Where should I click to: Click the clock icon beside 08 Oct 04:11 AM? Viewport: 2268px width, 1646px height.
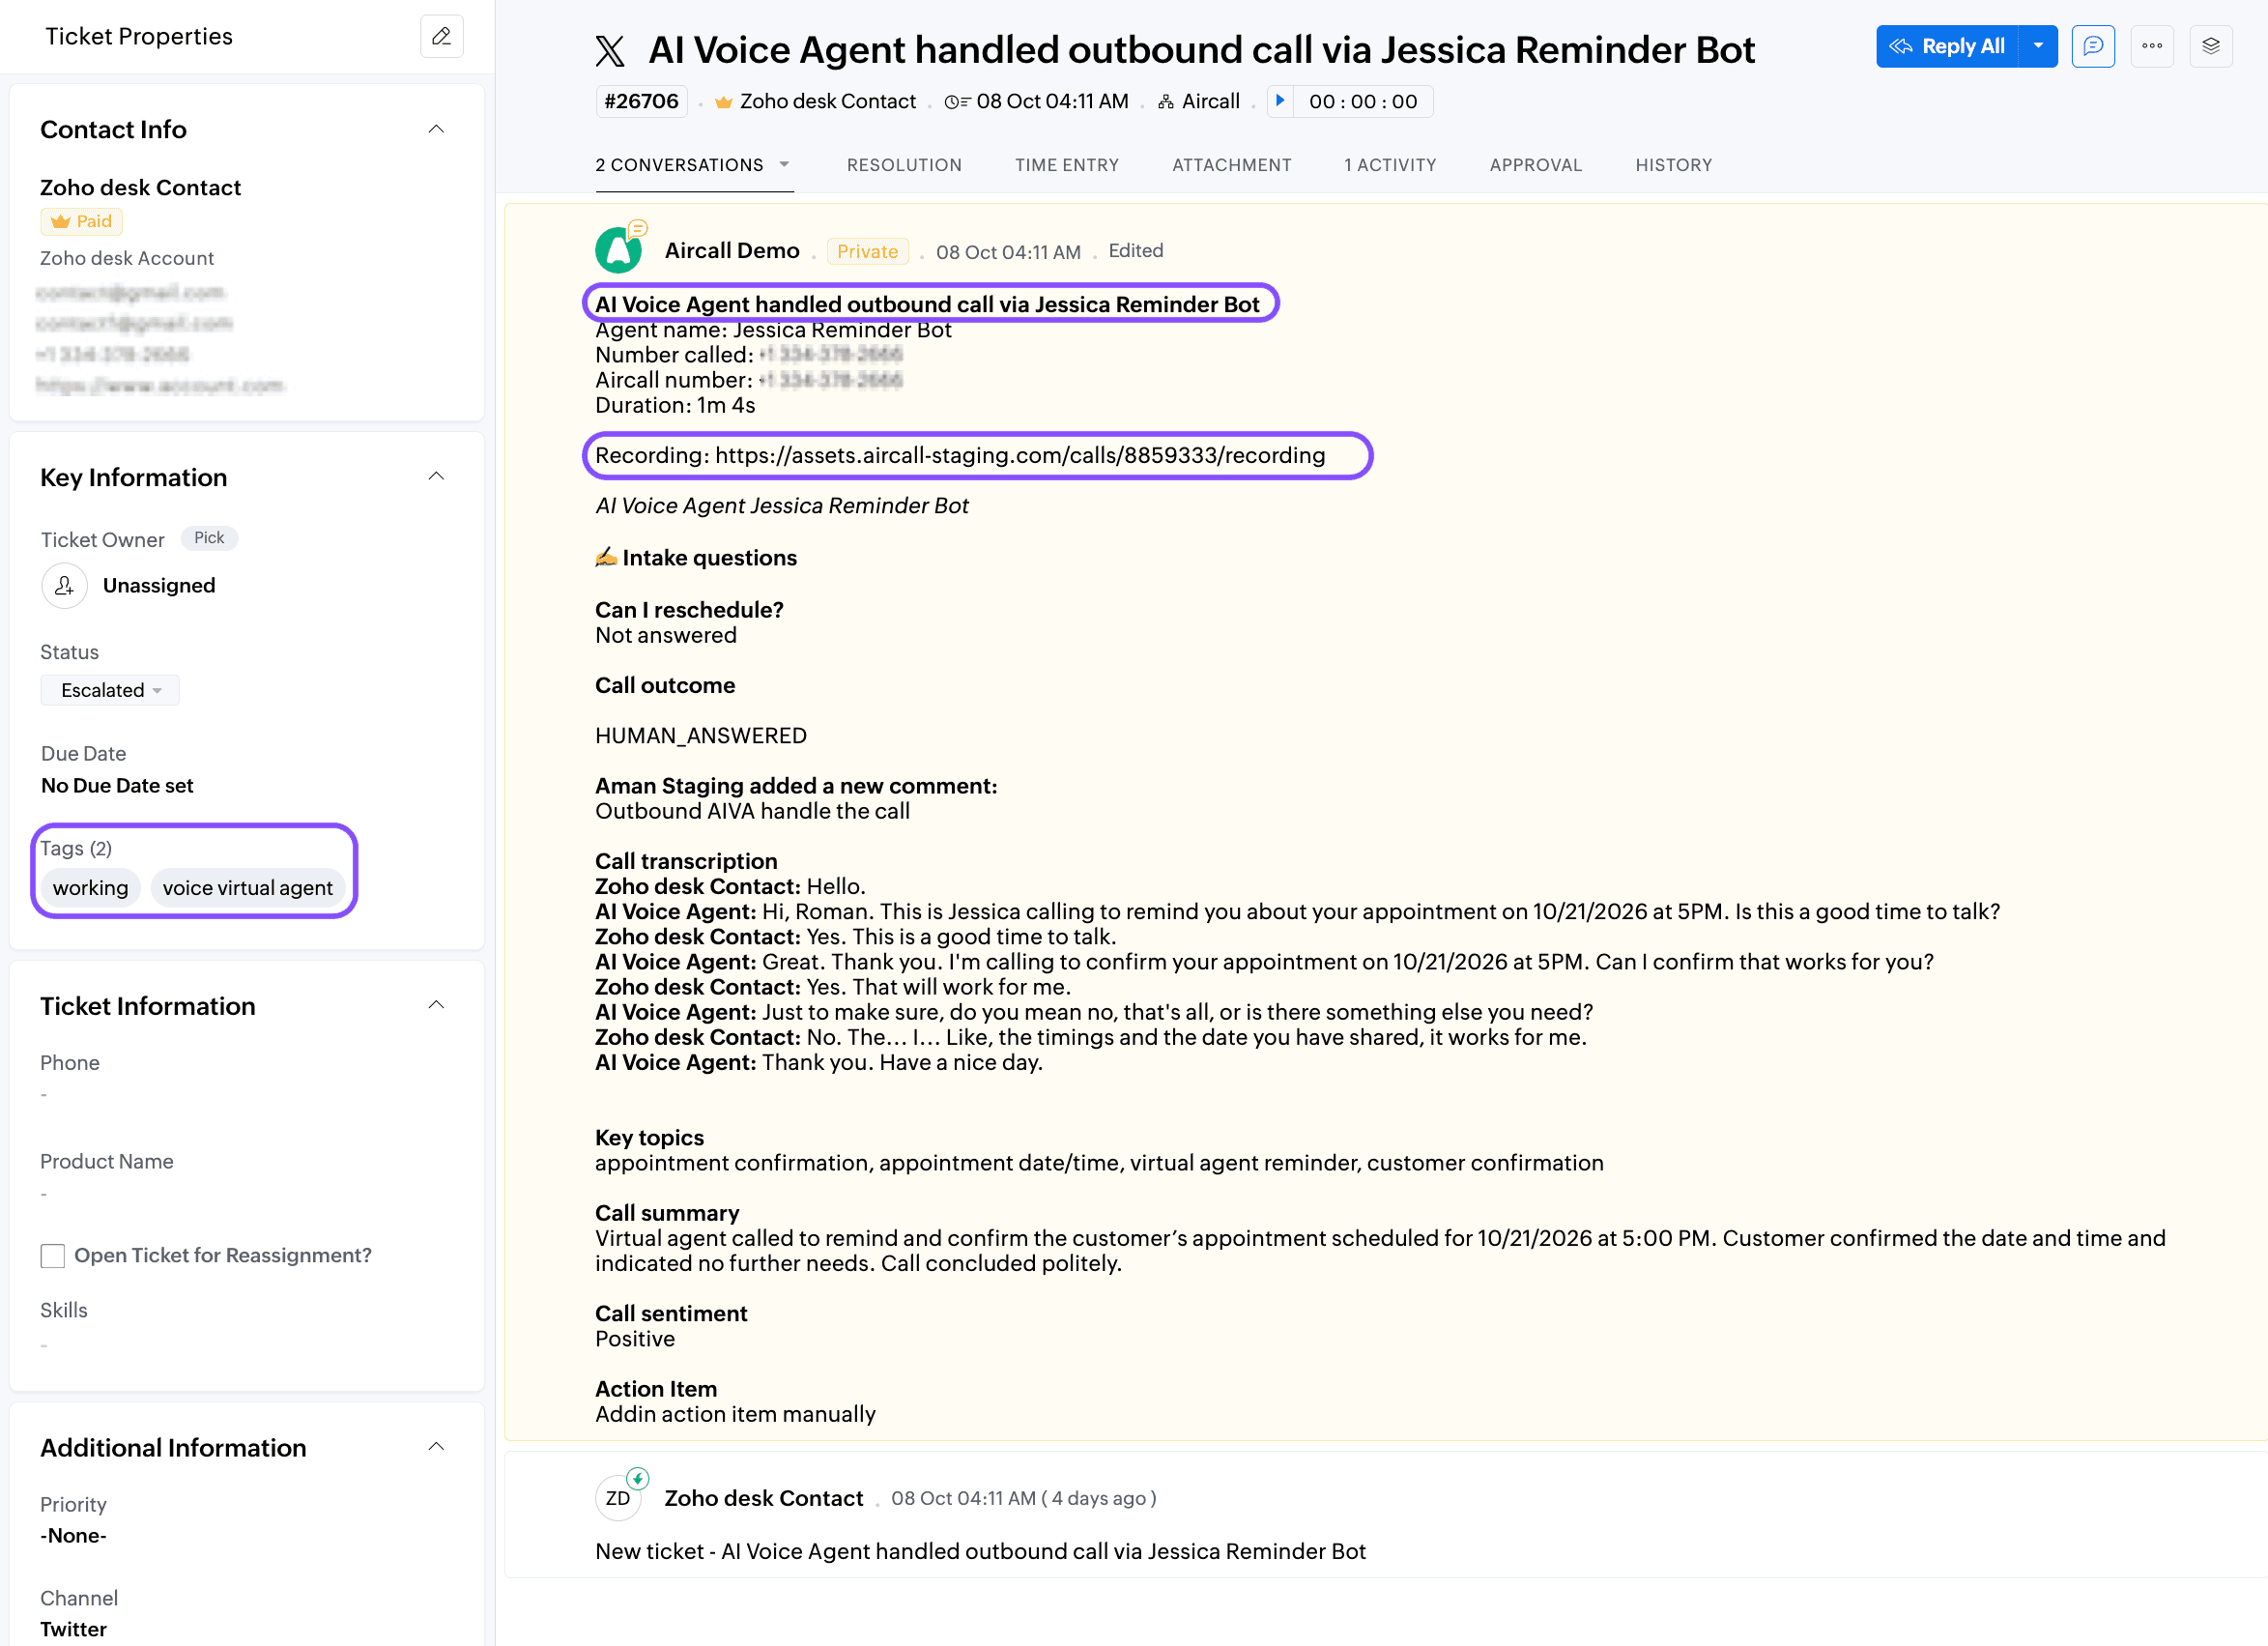click(x=957, y=102)
